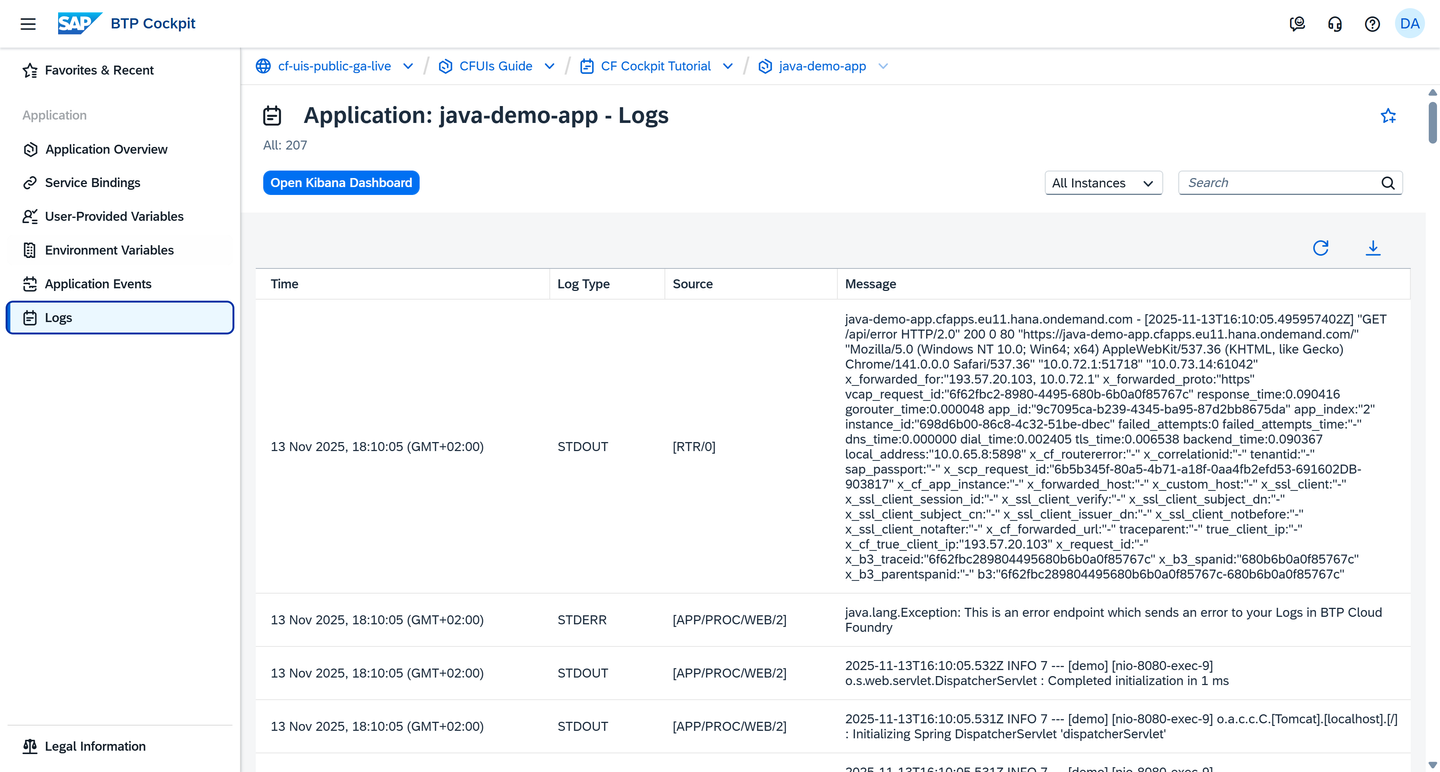Select the STDERR log type cell
The width and height of the screenshot is (1440, 772).
pos(582,620)
